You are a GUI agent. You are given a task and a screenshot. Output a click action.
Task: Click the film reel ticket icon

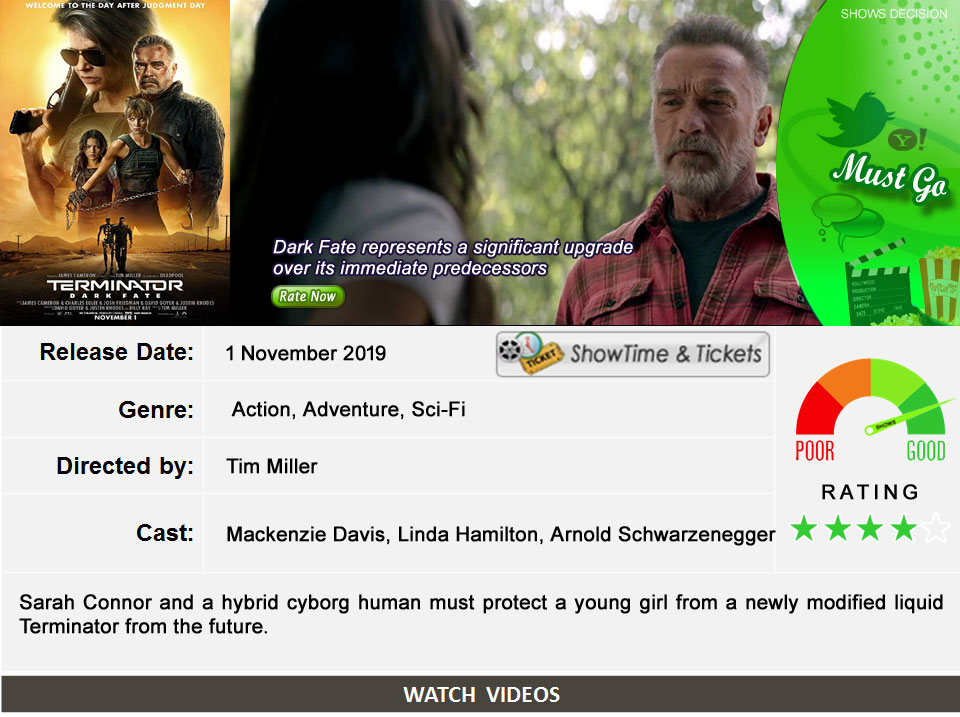pyautogui.click(x=530, y=353)
